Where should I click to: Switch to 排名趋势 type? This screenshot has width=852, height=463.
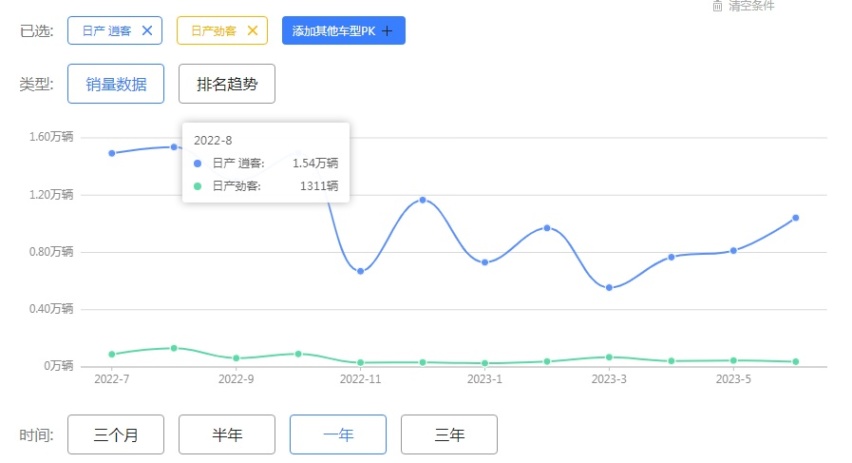point(227,84)
